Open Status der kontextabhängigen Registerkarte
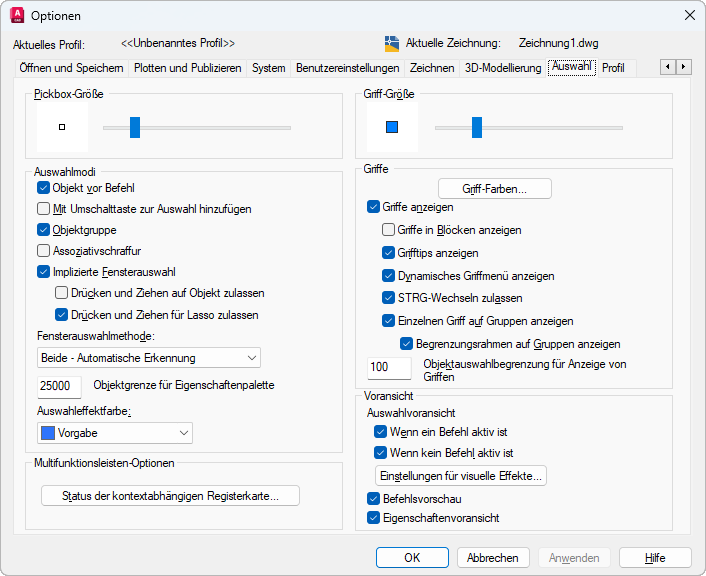The height and width of the screenshot is (576, 706). click(170, 496)
